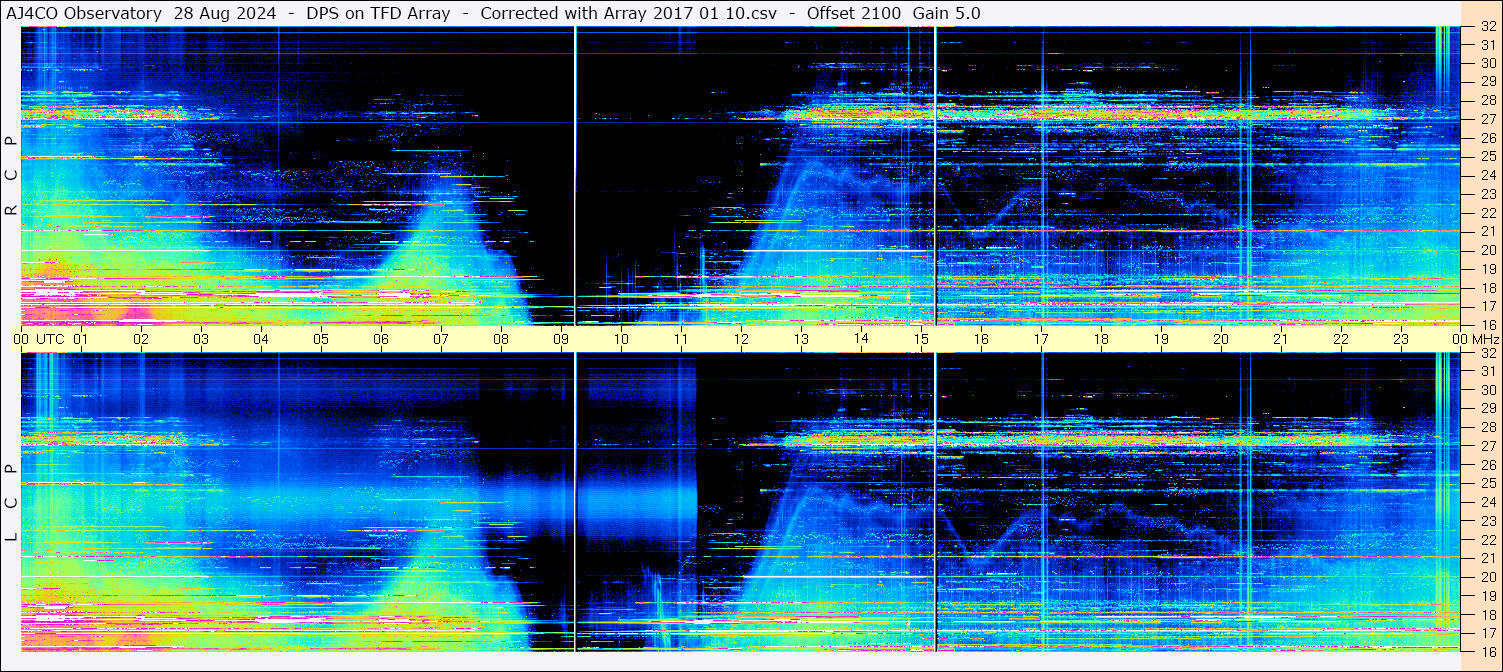Click the MHz unit label beside the time axis

coord(1485,339)
